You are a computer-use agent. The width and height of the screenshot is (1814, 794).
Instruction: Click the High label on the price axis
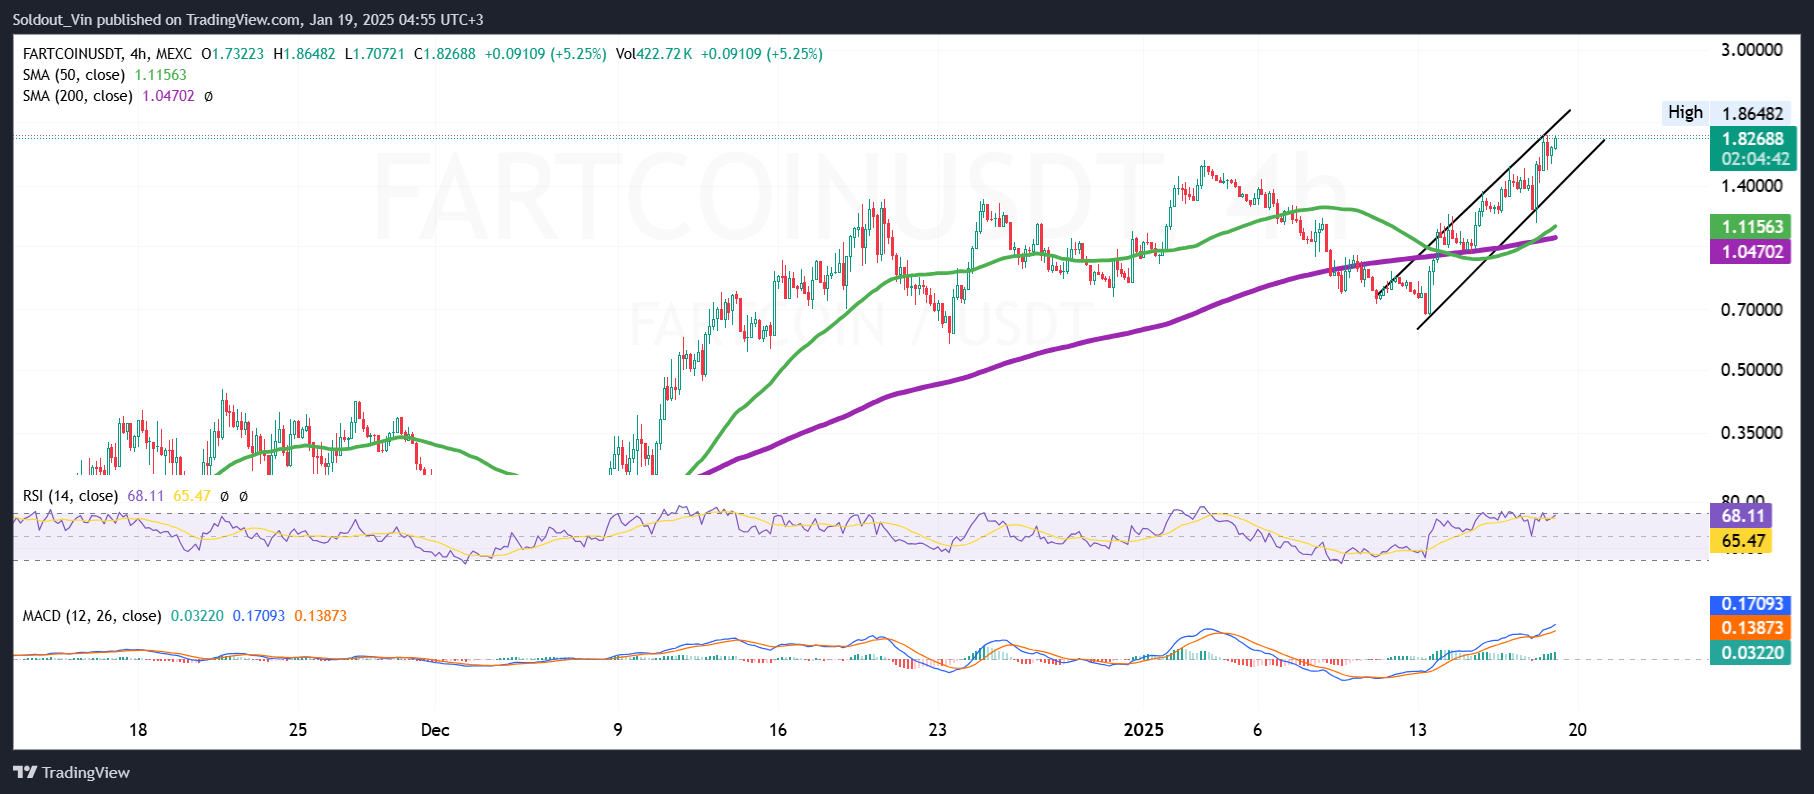1685,112
